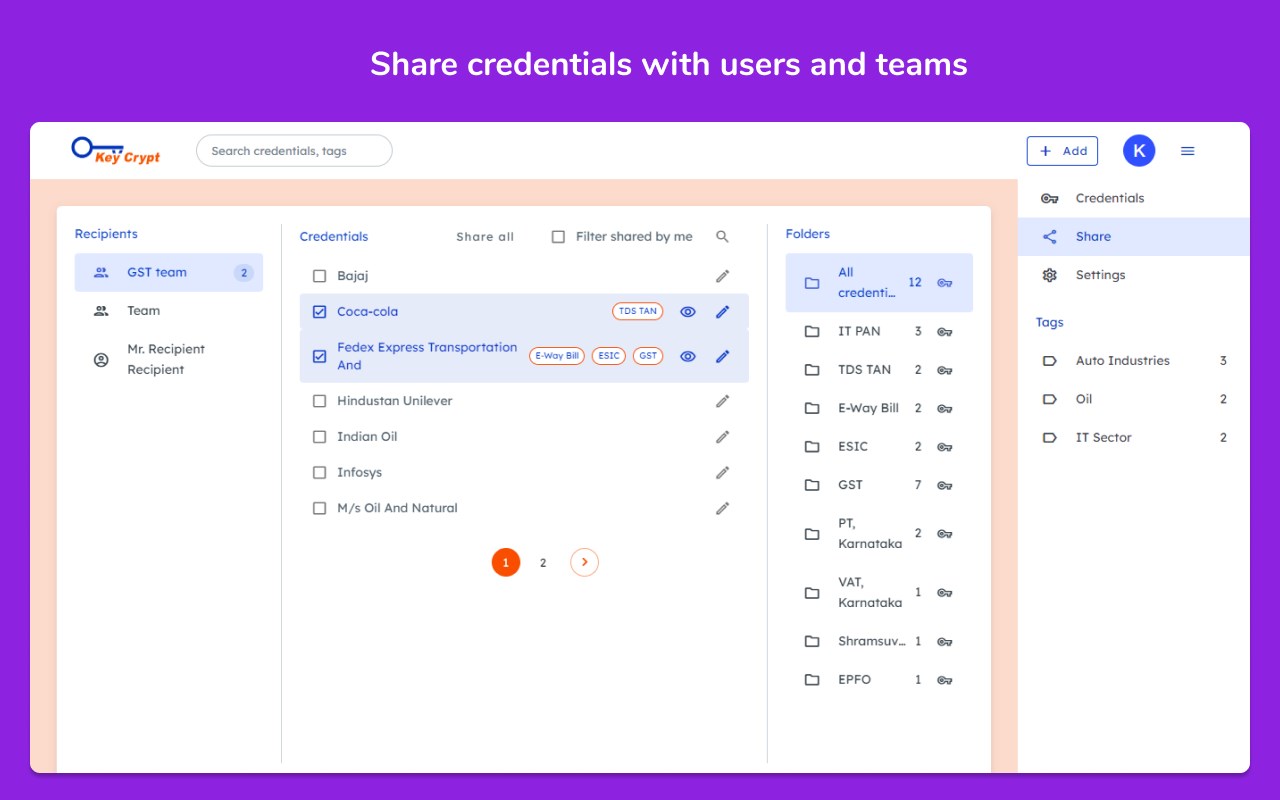
Task: Edit the Bajaj credential pencil icon
Action: pos(723,276)
